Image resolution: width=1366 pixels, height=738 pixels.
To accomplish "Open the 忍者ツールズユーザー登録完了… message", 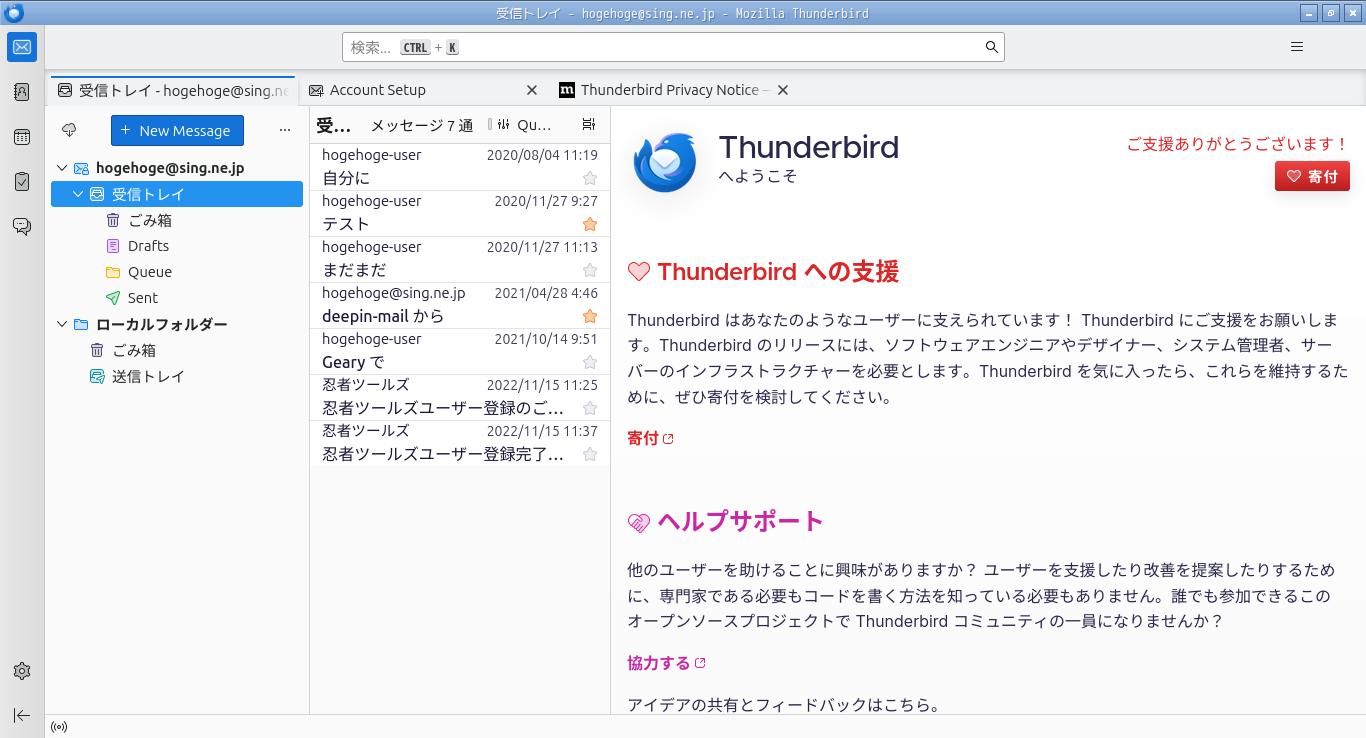I will [x=460, y=443].
